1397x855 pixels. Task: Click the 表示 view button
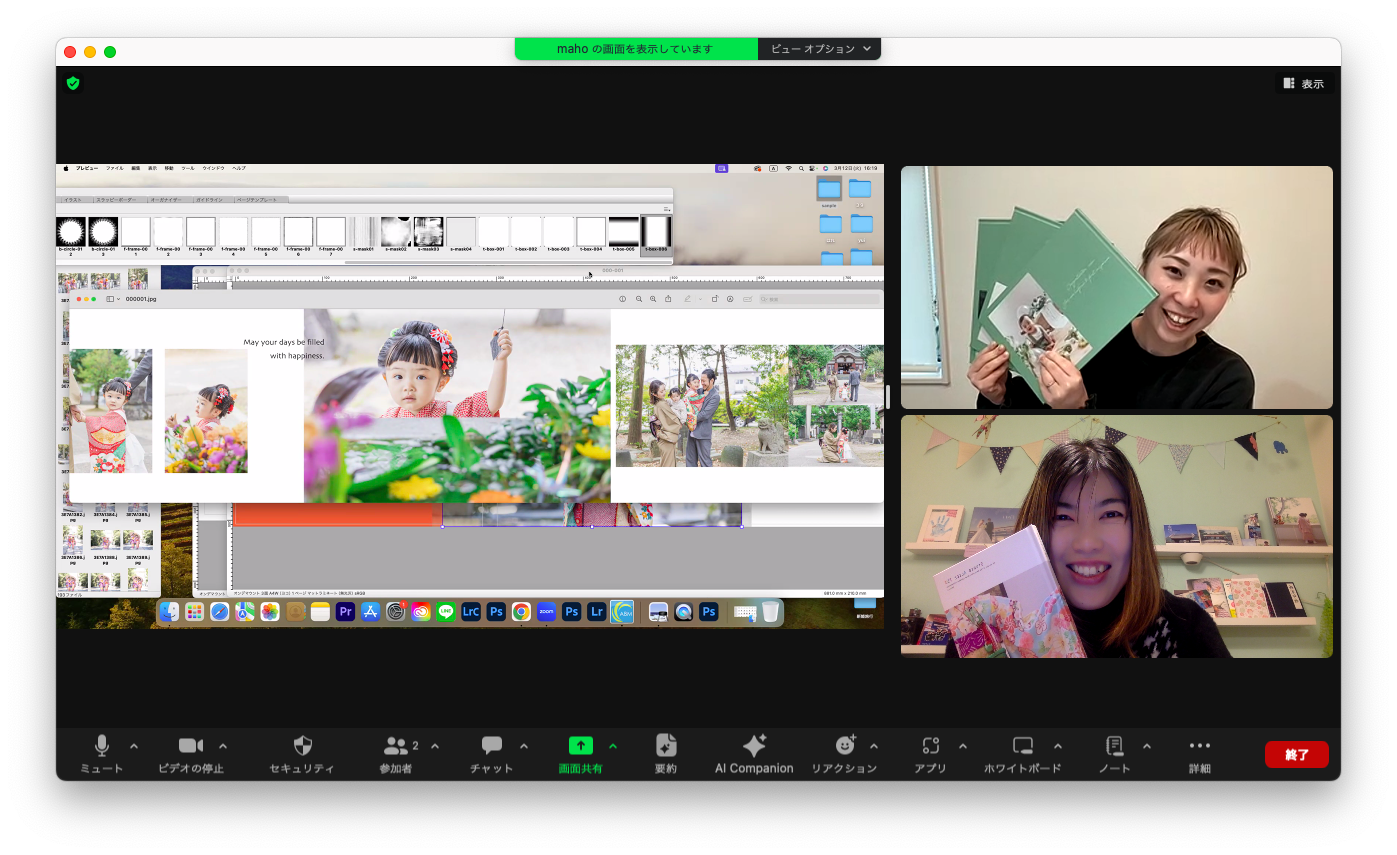(x=1304, y=84)
